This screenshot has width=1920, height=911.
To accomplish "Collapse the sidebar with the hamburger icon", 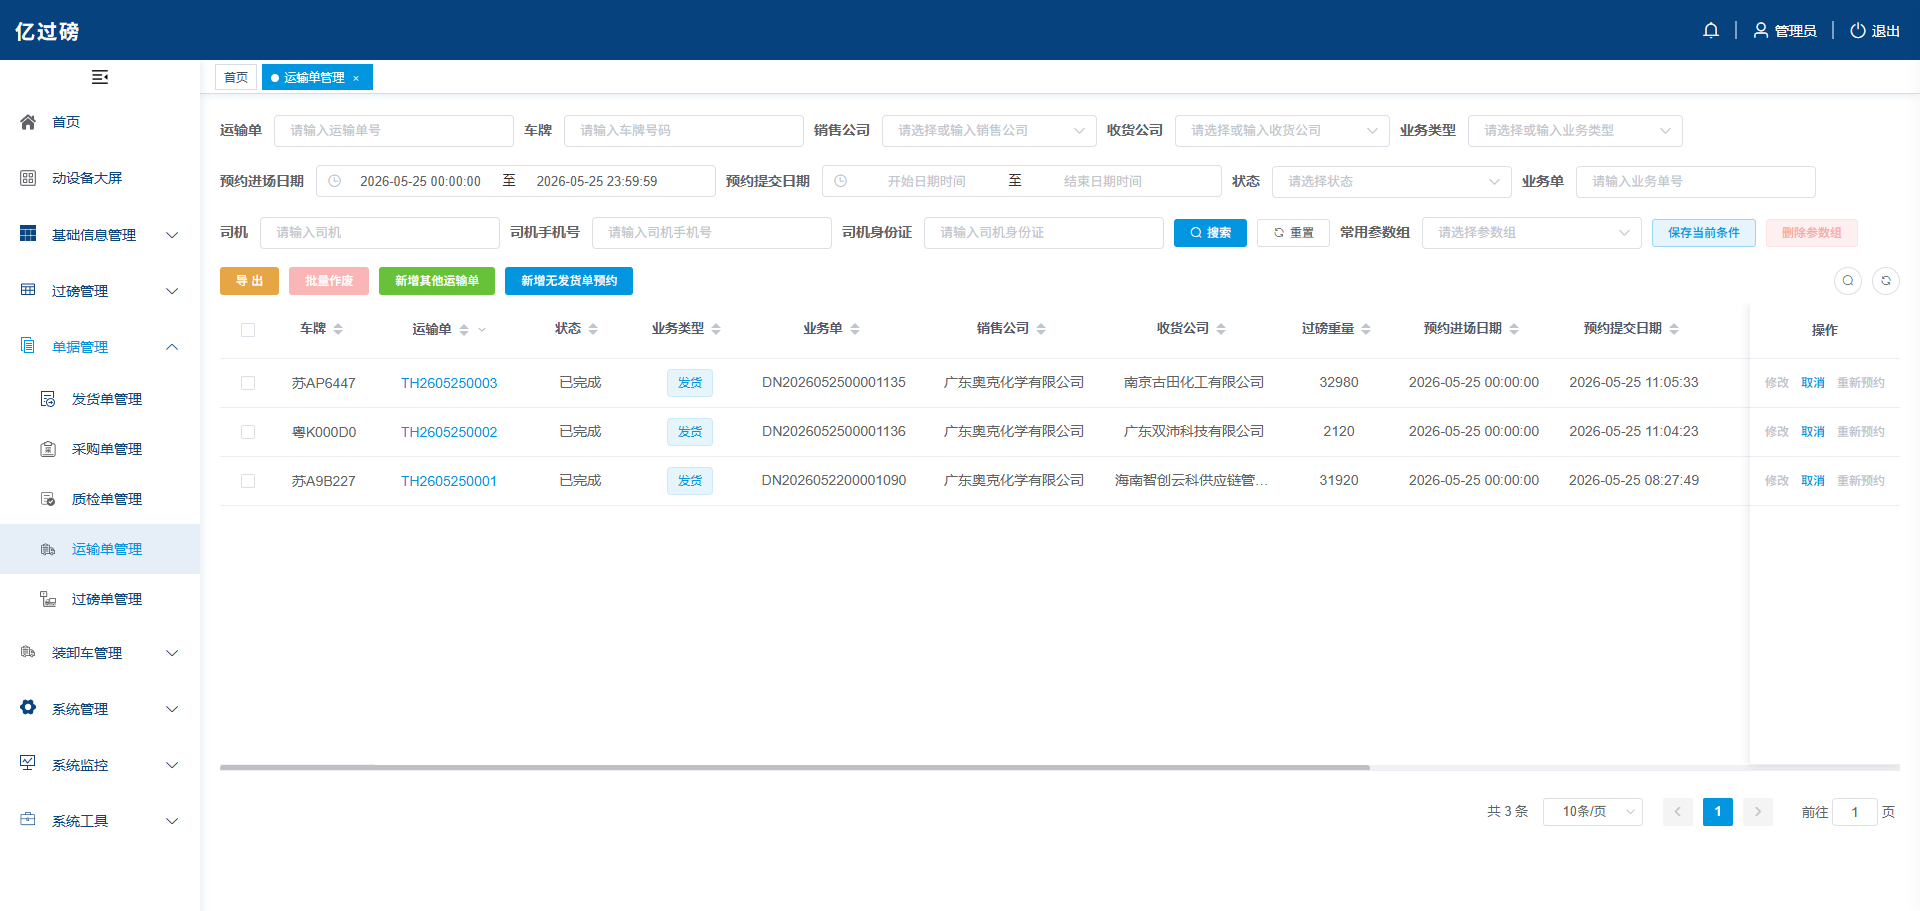I will (x=100, y=77).
